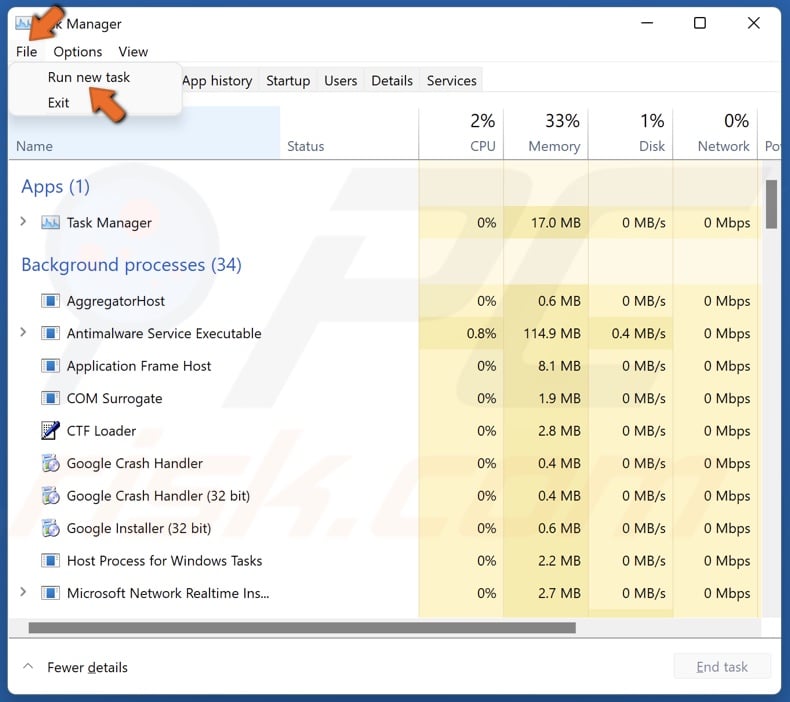
Task: Click the Microsoft Network Realtime Ins... icon
Action: [50, 593]
